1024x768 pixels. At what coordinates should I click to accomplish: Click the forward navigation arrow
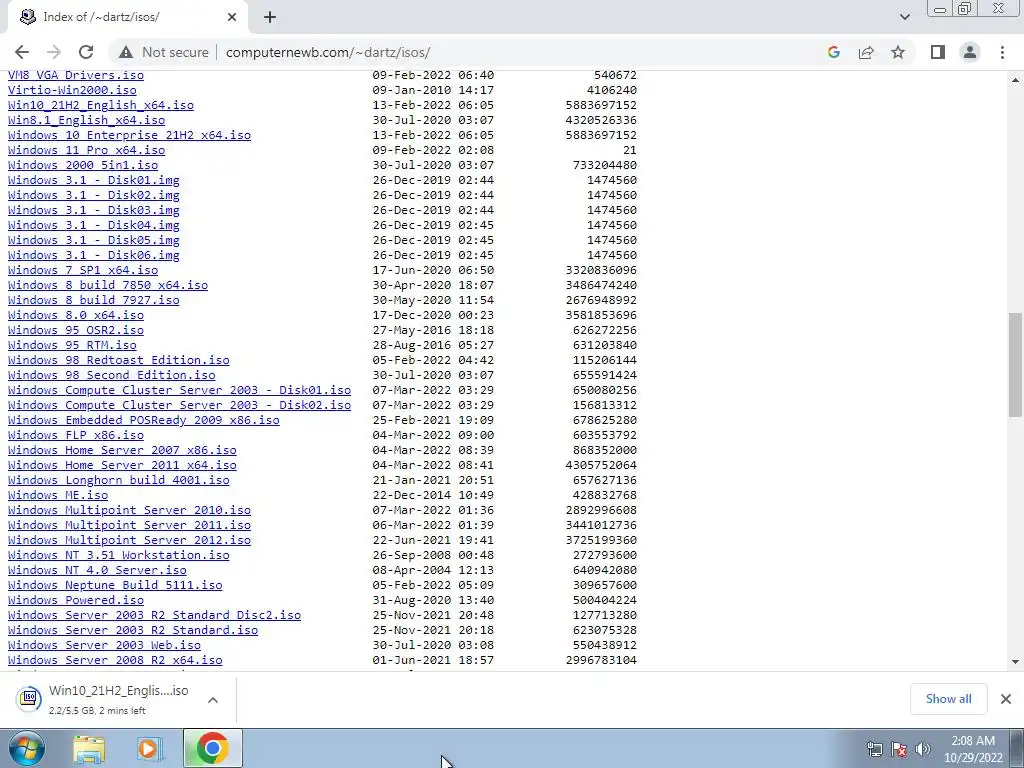tap(54, 52)
